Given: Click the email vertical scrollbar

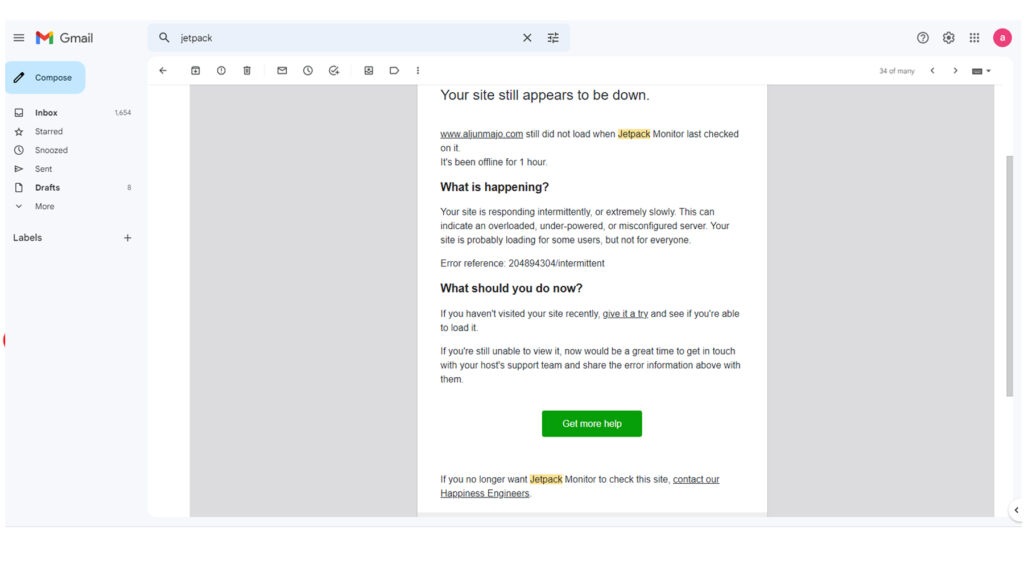Looking at the screenshot, I should [x=1010, y=276].
